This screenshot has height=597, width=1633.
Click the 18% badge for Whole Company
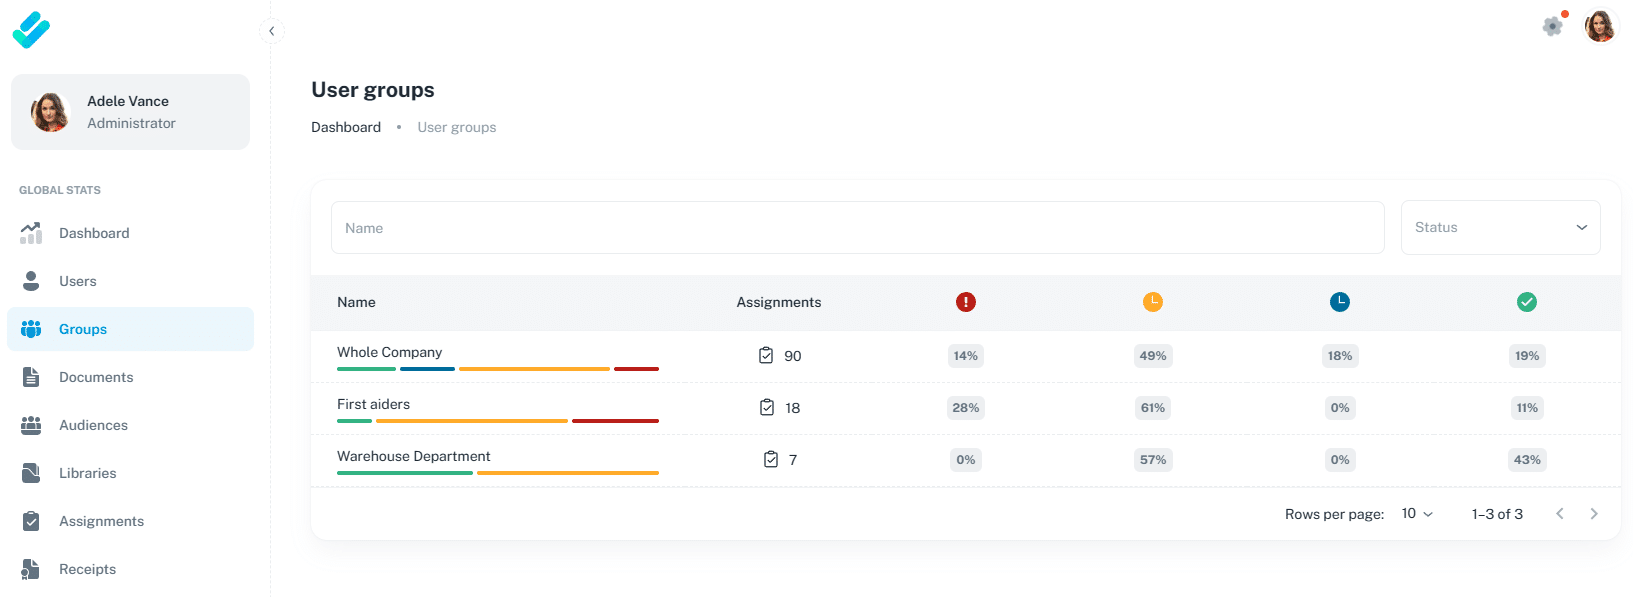[x=1340, y=356]
